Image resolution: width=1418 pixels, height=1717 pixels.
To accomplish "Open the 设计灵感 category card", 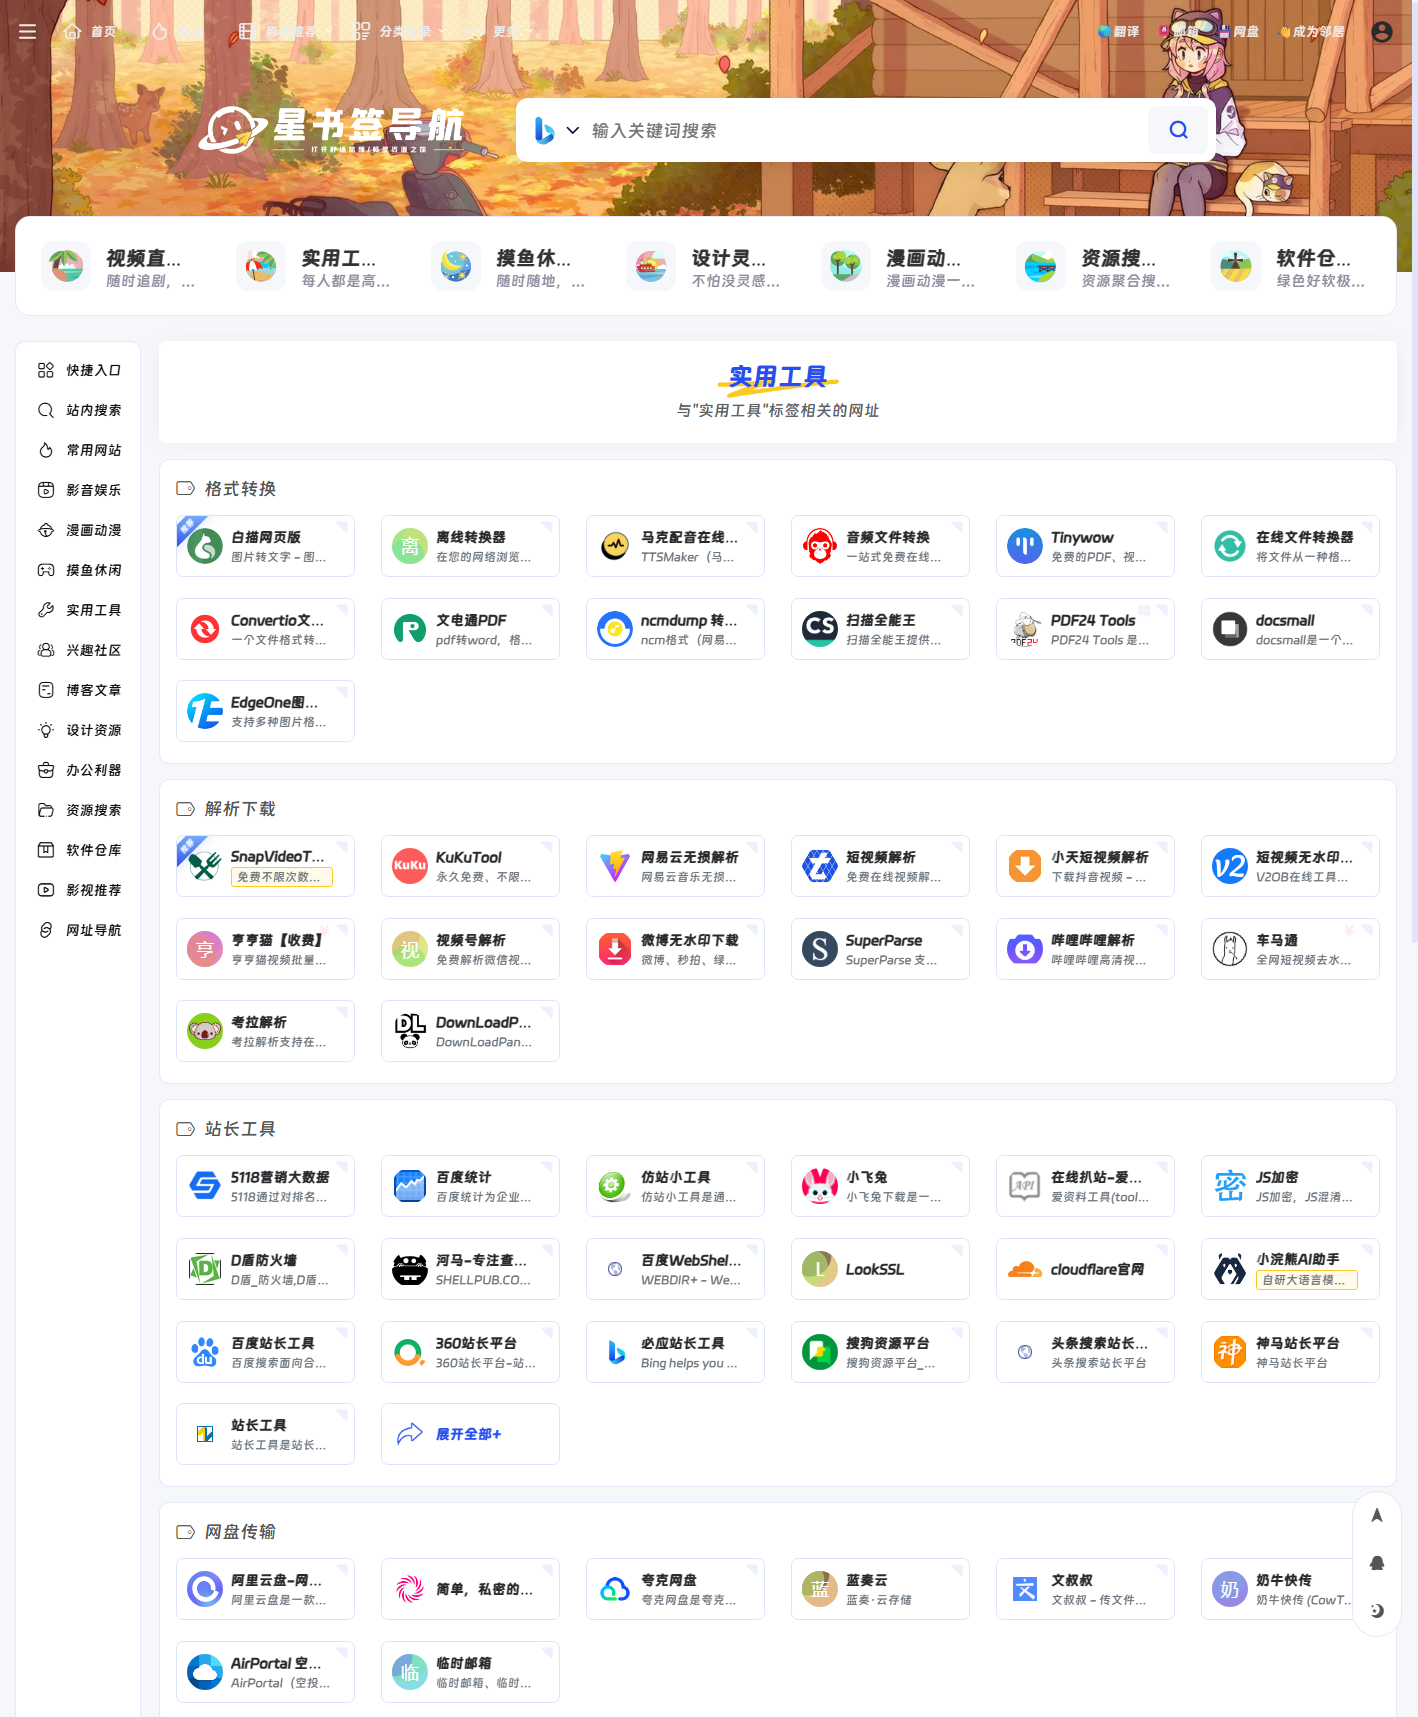I will pyautogui.click(x=706, y=267).
